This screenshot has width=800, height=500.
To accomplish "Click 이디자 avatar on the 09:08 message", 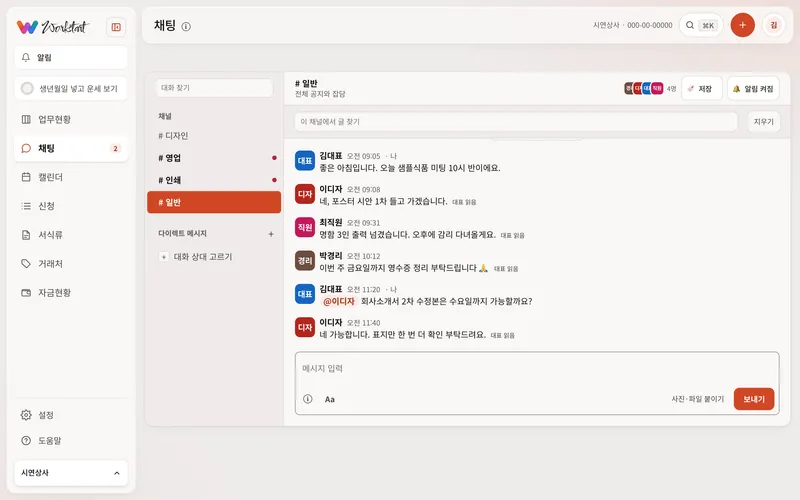I will [x=305, y=194].
